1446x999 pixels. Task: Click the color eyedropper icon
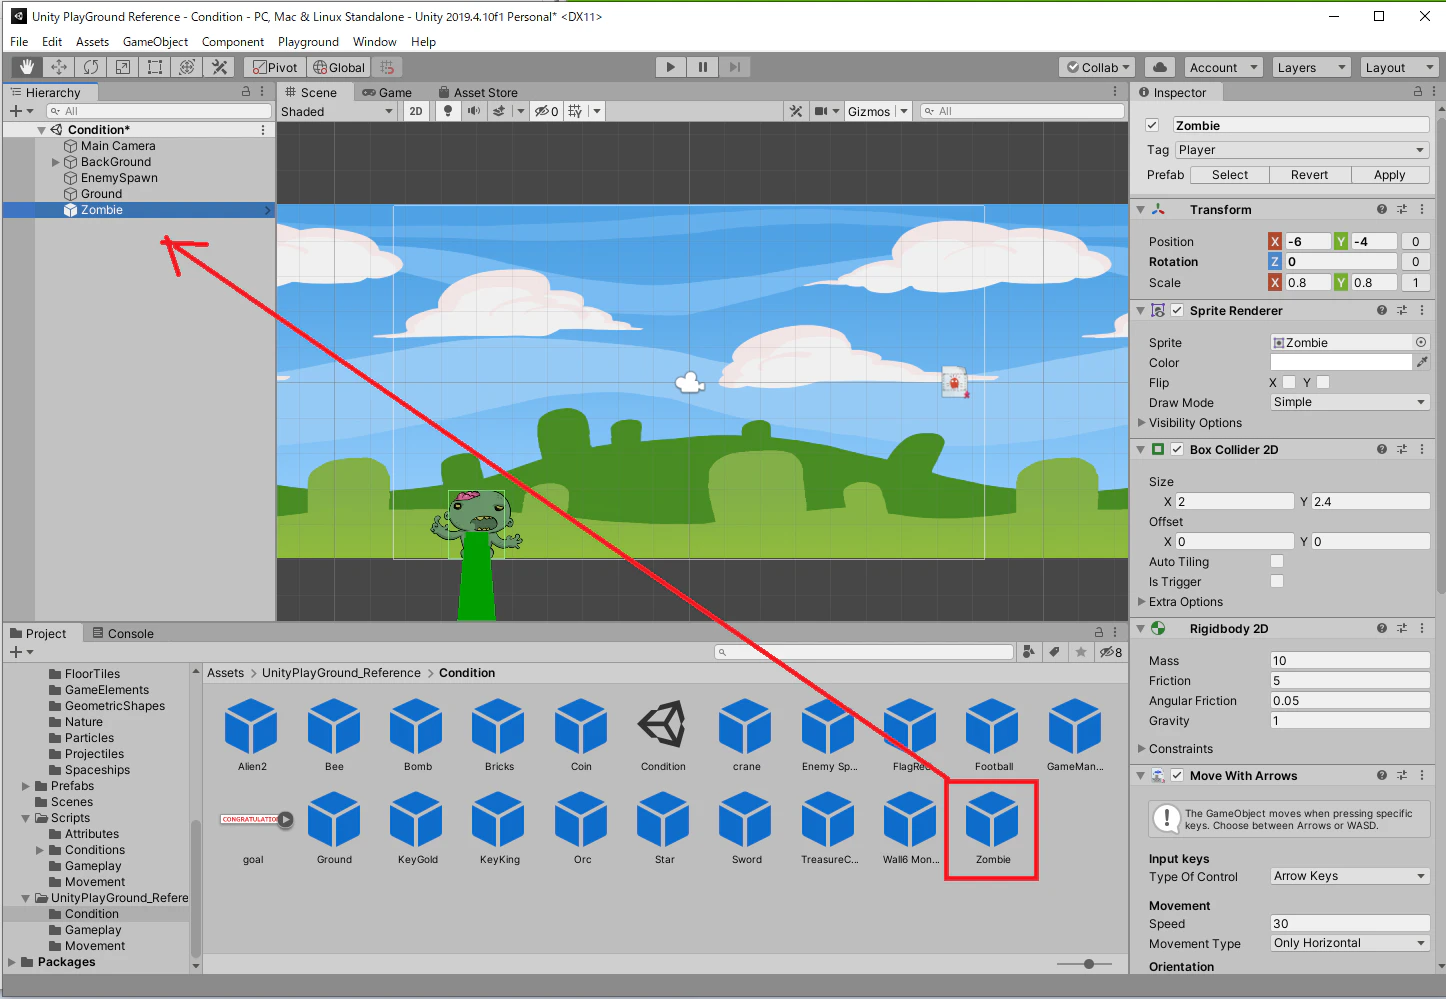click(1422, 362)
